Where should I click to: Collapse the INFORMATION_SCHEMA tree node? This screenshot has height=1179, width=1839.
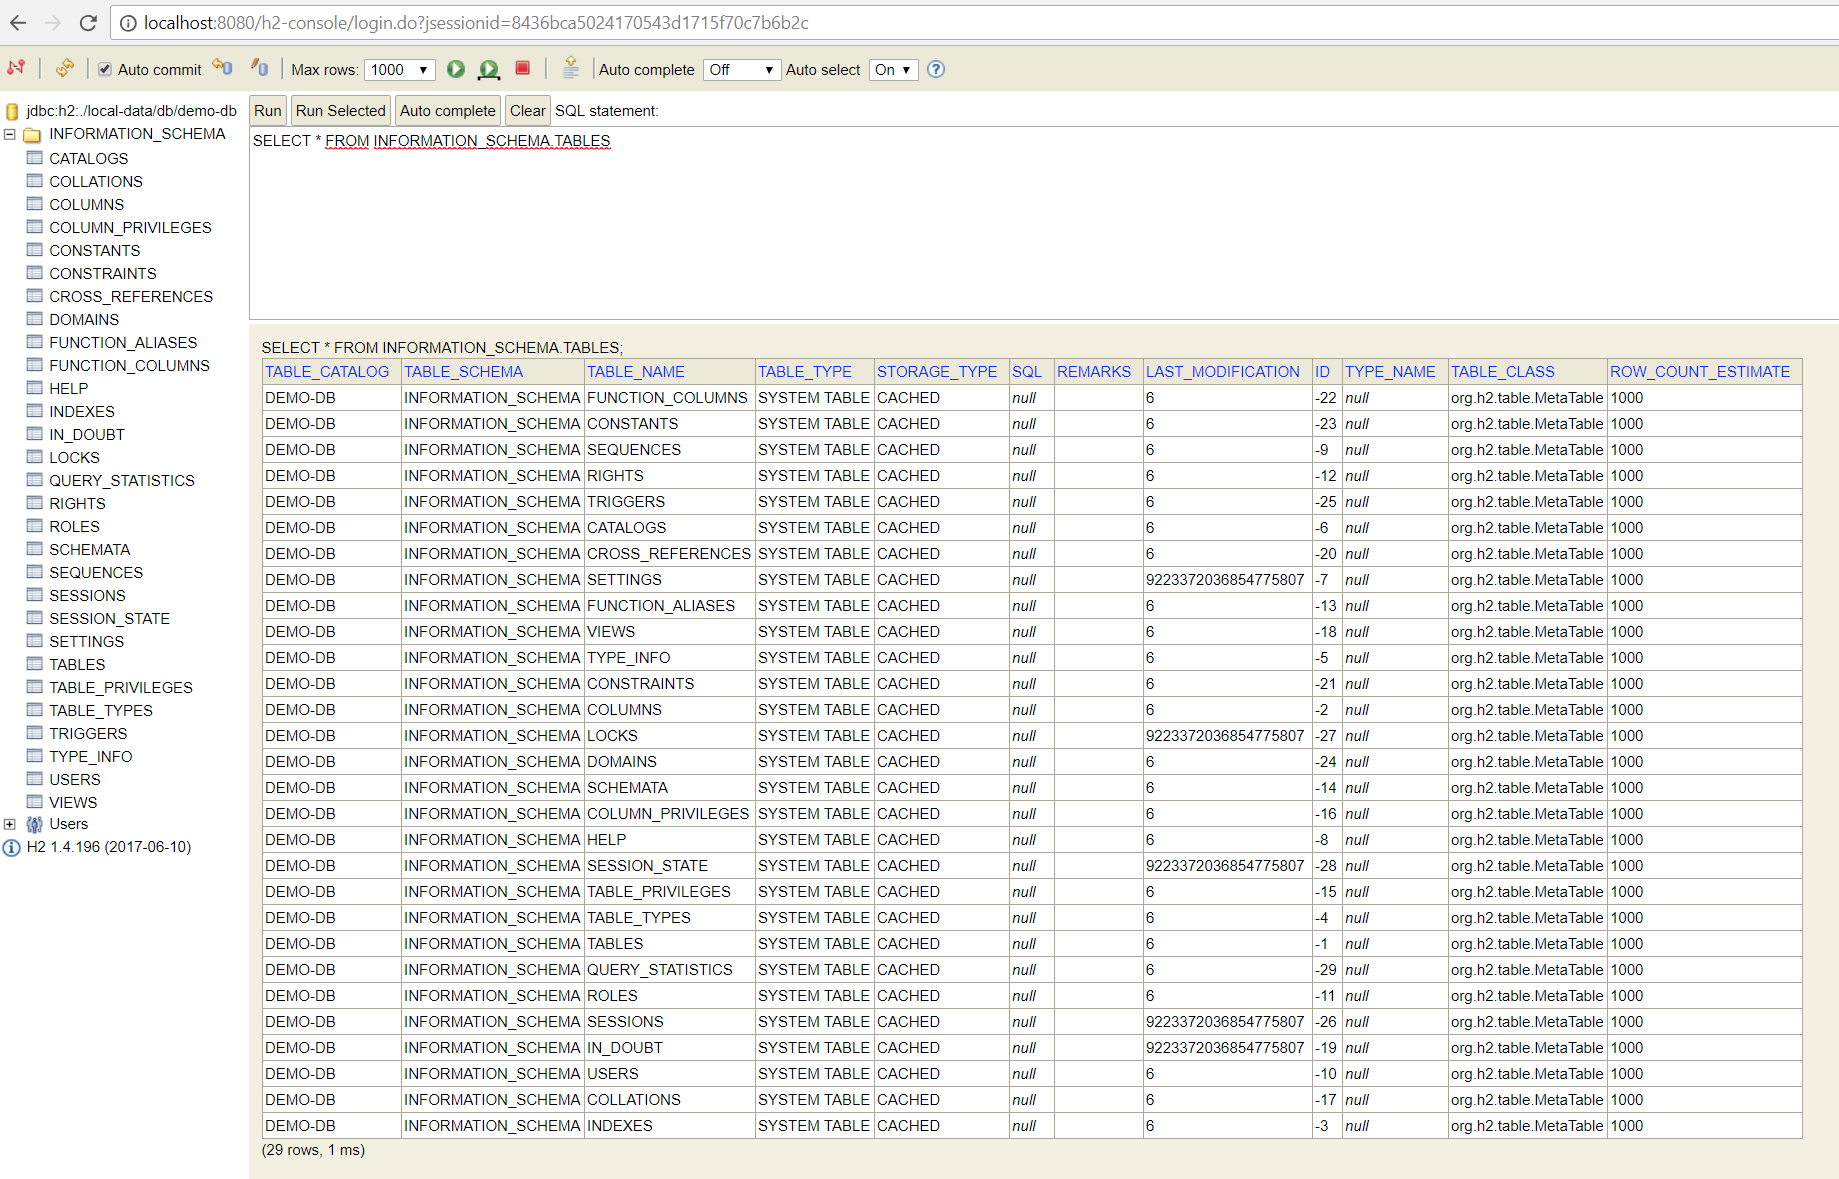[x=10, y=134]
